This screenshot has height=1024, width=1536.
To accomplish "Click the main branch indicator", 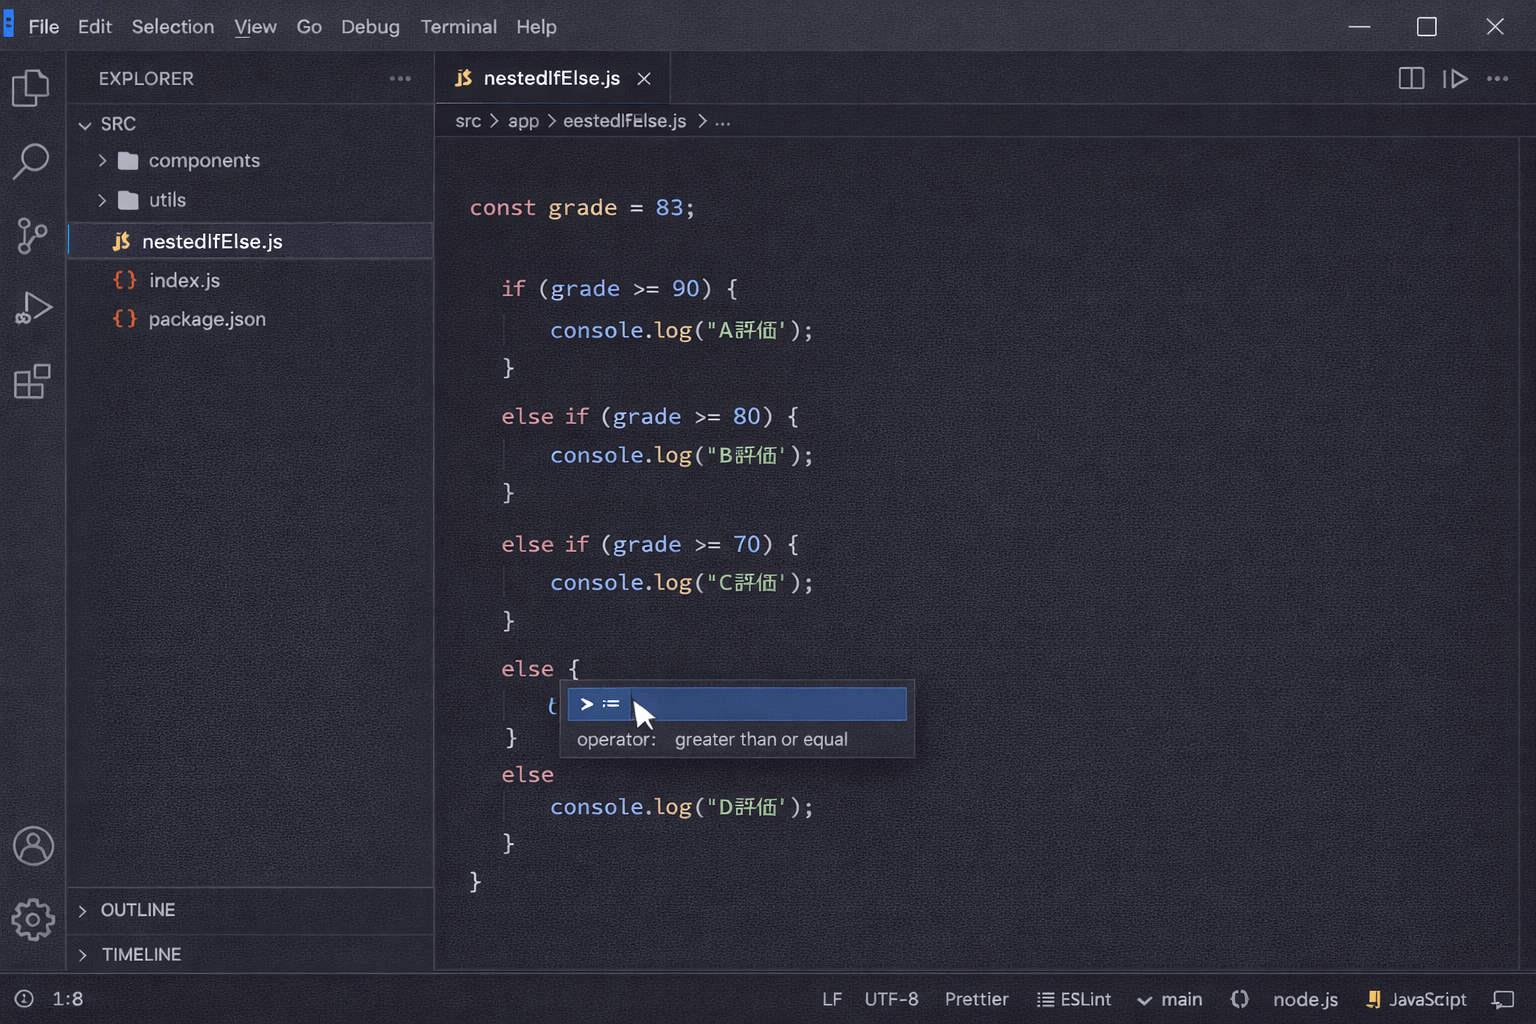I will (x=1170, y=998).
